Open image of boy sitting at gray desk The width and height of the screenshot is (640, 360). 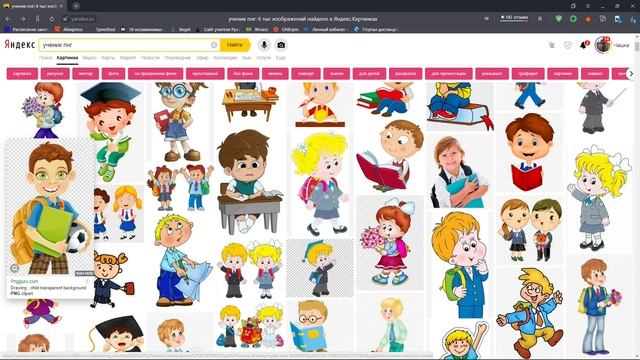click(249, 182)
